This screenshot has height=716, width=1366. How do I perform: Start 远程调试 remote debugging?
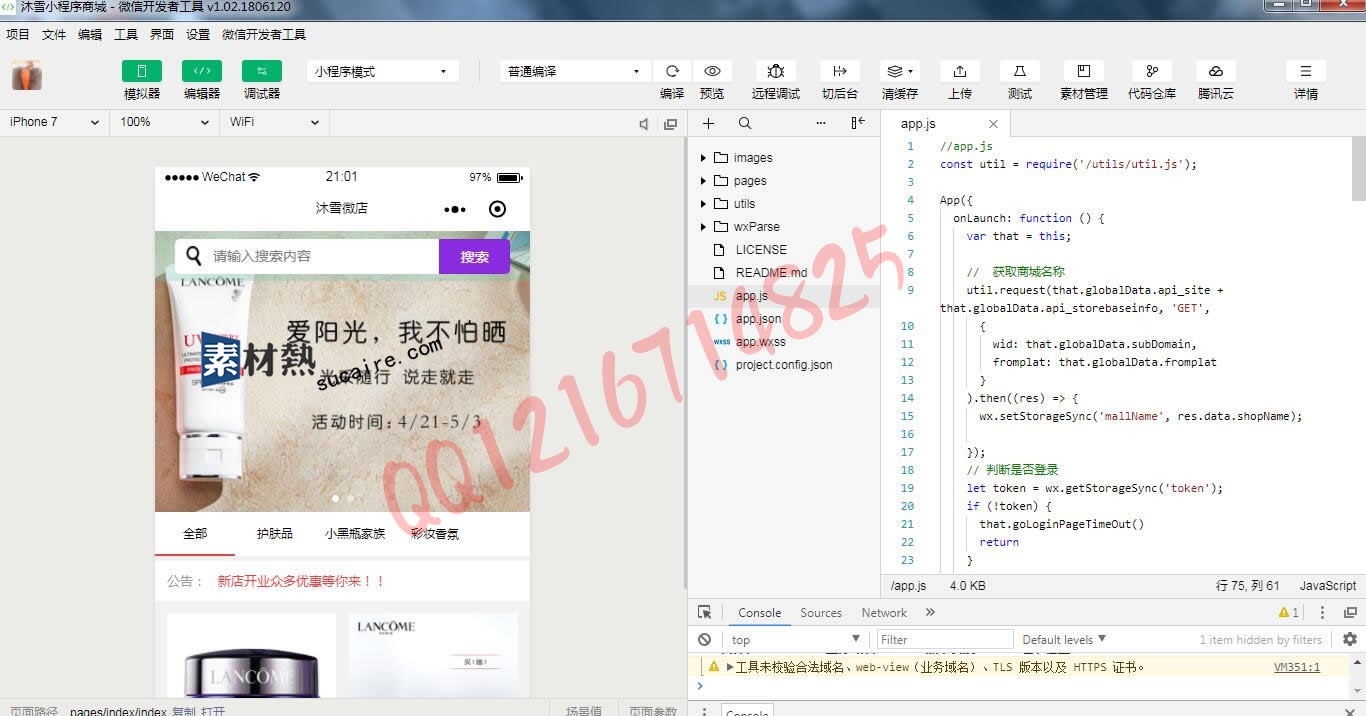point(776,71)
